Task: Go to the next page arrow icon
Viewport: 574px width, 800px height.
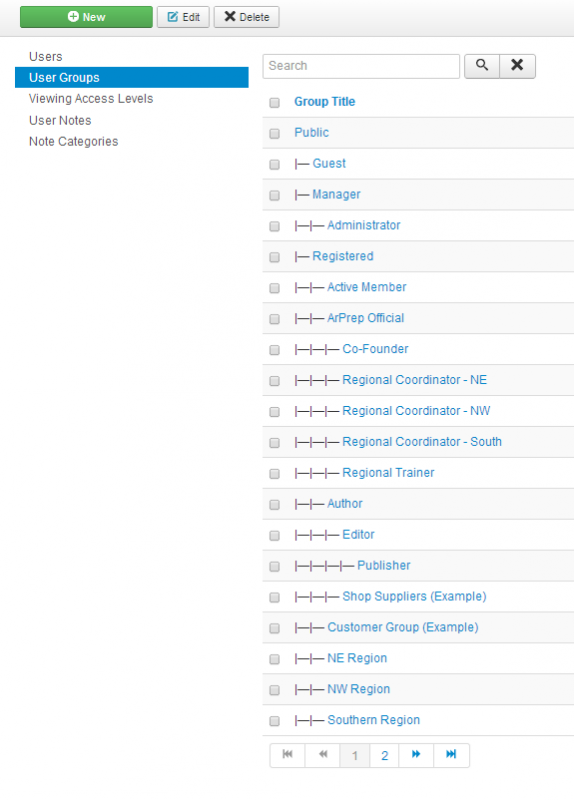Action: click(x=416, y=755)
